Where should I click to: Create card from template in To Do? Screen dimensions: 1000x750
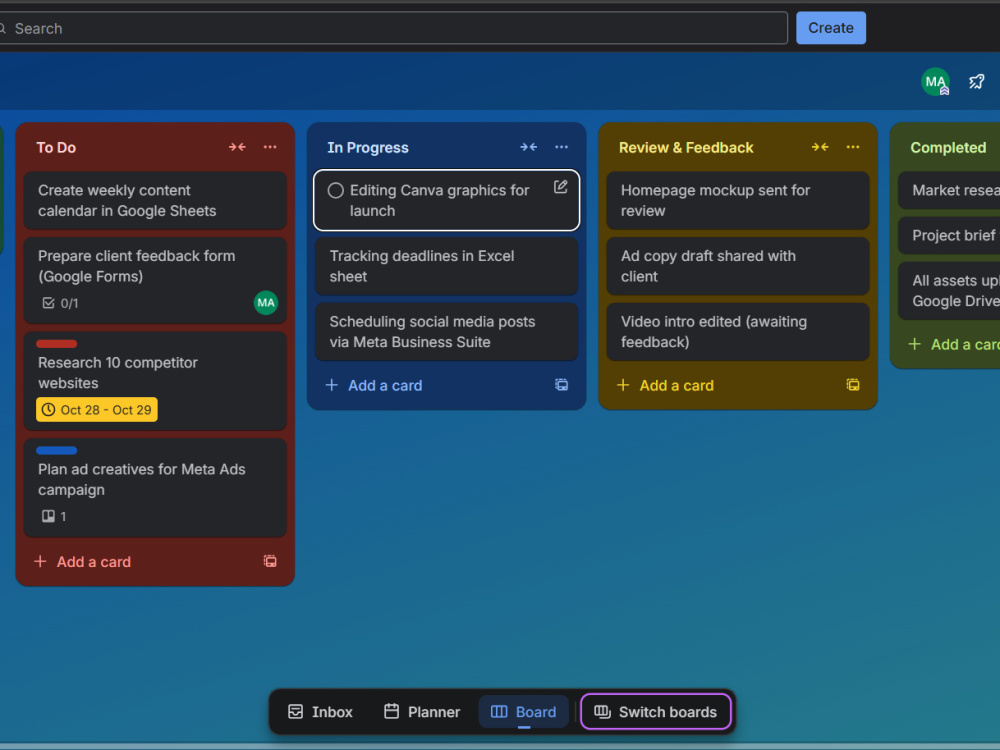coord(270,561)
